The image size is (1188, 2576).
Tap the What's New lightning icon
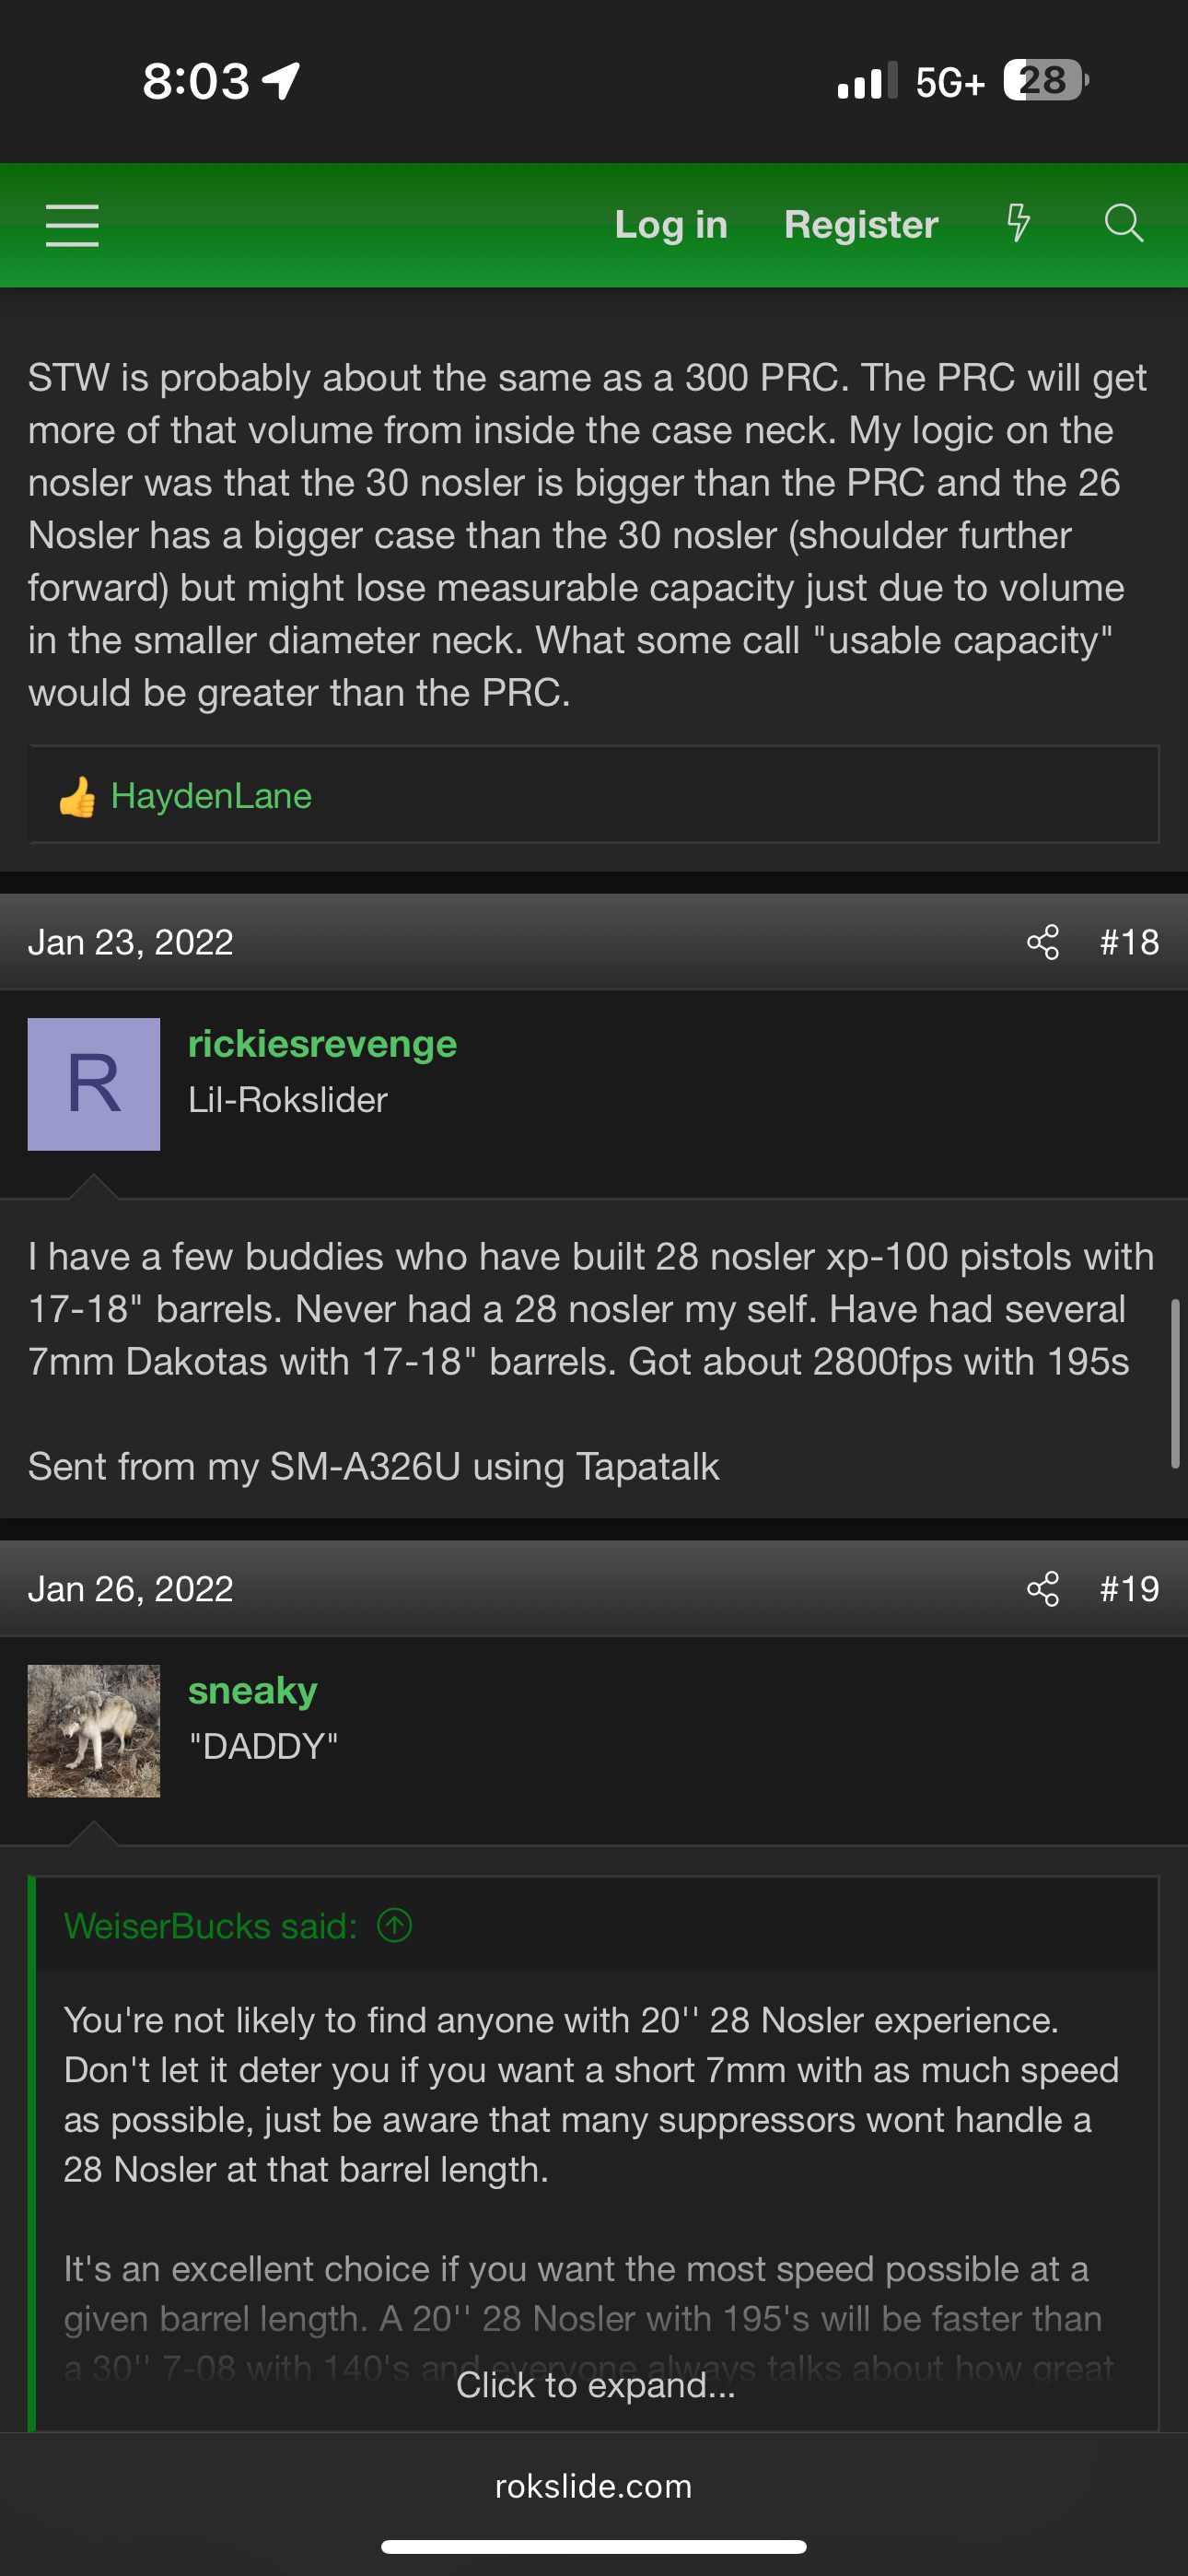(x=1018, y=223)
